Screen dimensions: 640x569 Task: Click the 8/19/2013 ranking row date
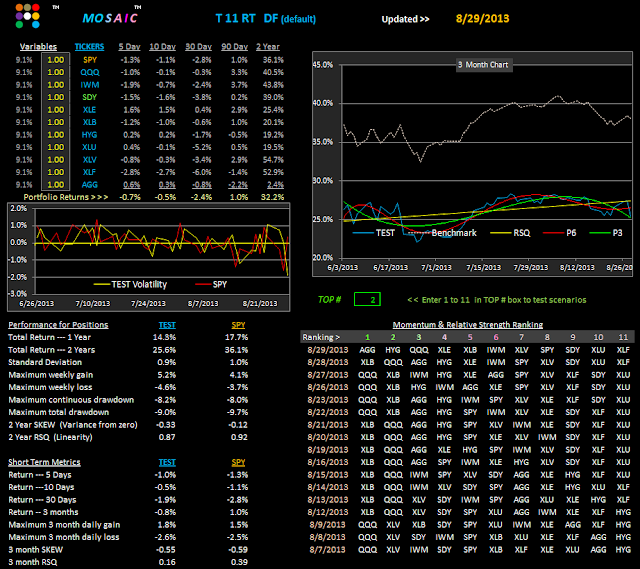[x=328, y=450]
